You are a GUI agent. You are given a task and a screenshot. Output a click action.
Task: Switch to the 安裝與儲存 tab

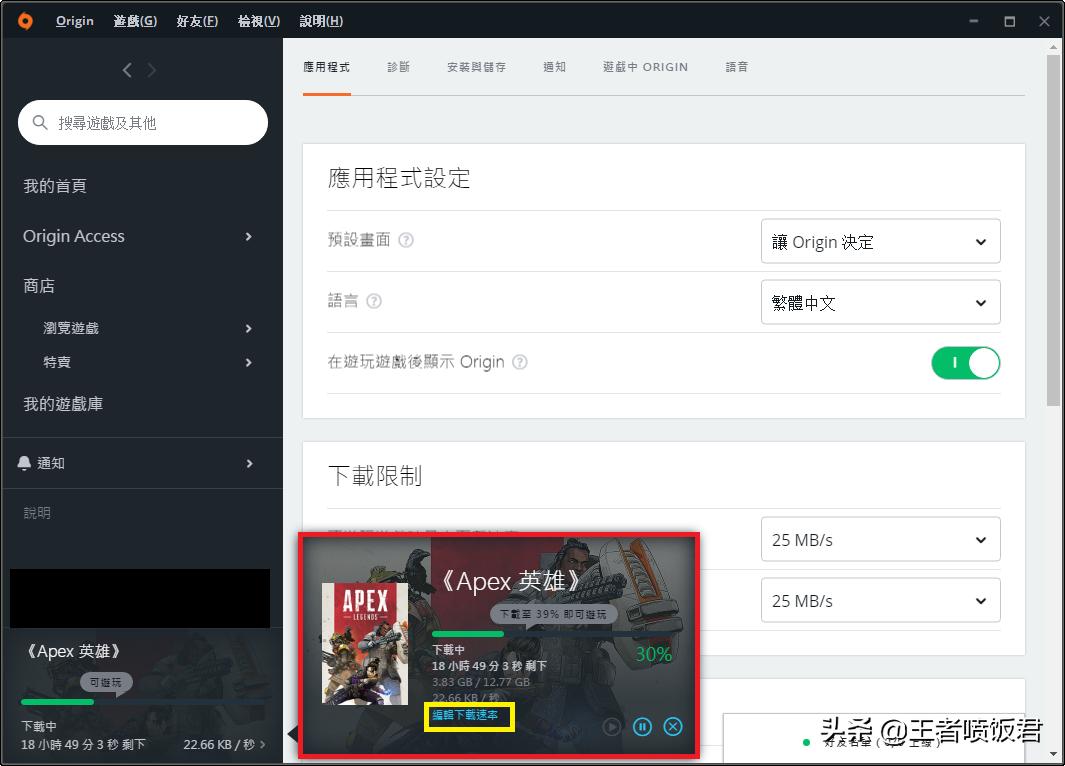[x=476, y=67]
